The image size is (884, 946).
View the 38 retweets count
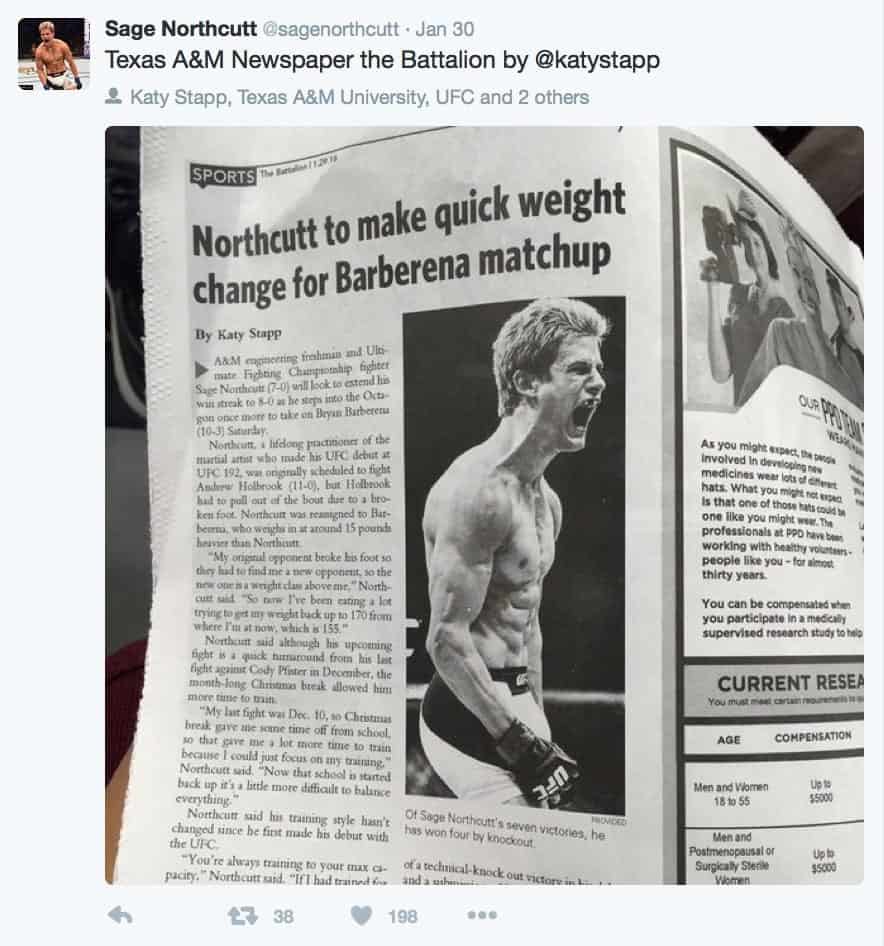pos(283,916)
